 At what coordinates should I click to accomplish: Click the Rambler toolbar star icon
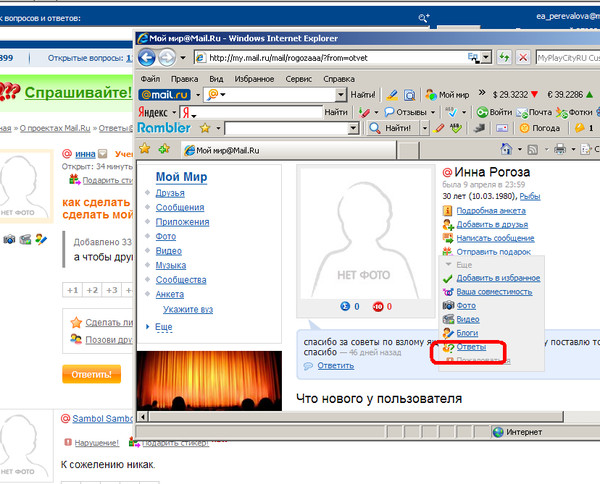coord(205,128)
